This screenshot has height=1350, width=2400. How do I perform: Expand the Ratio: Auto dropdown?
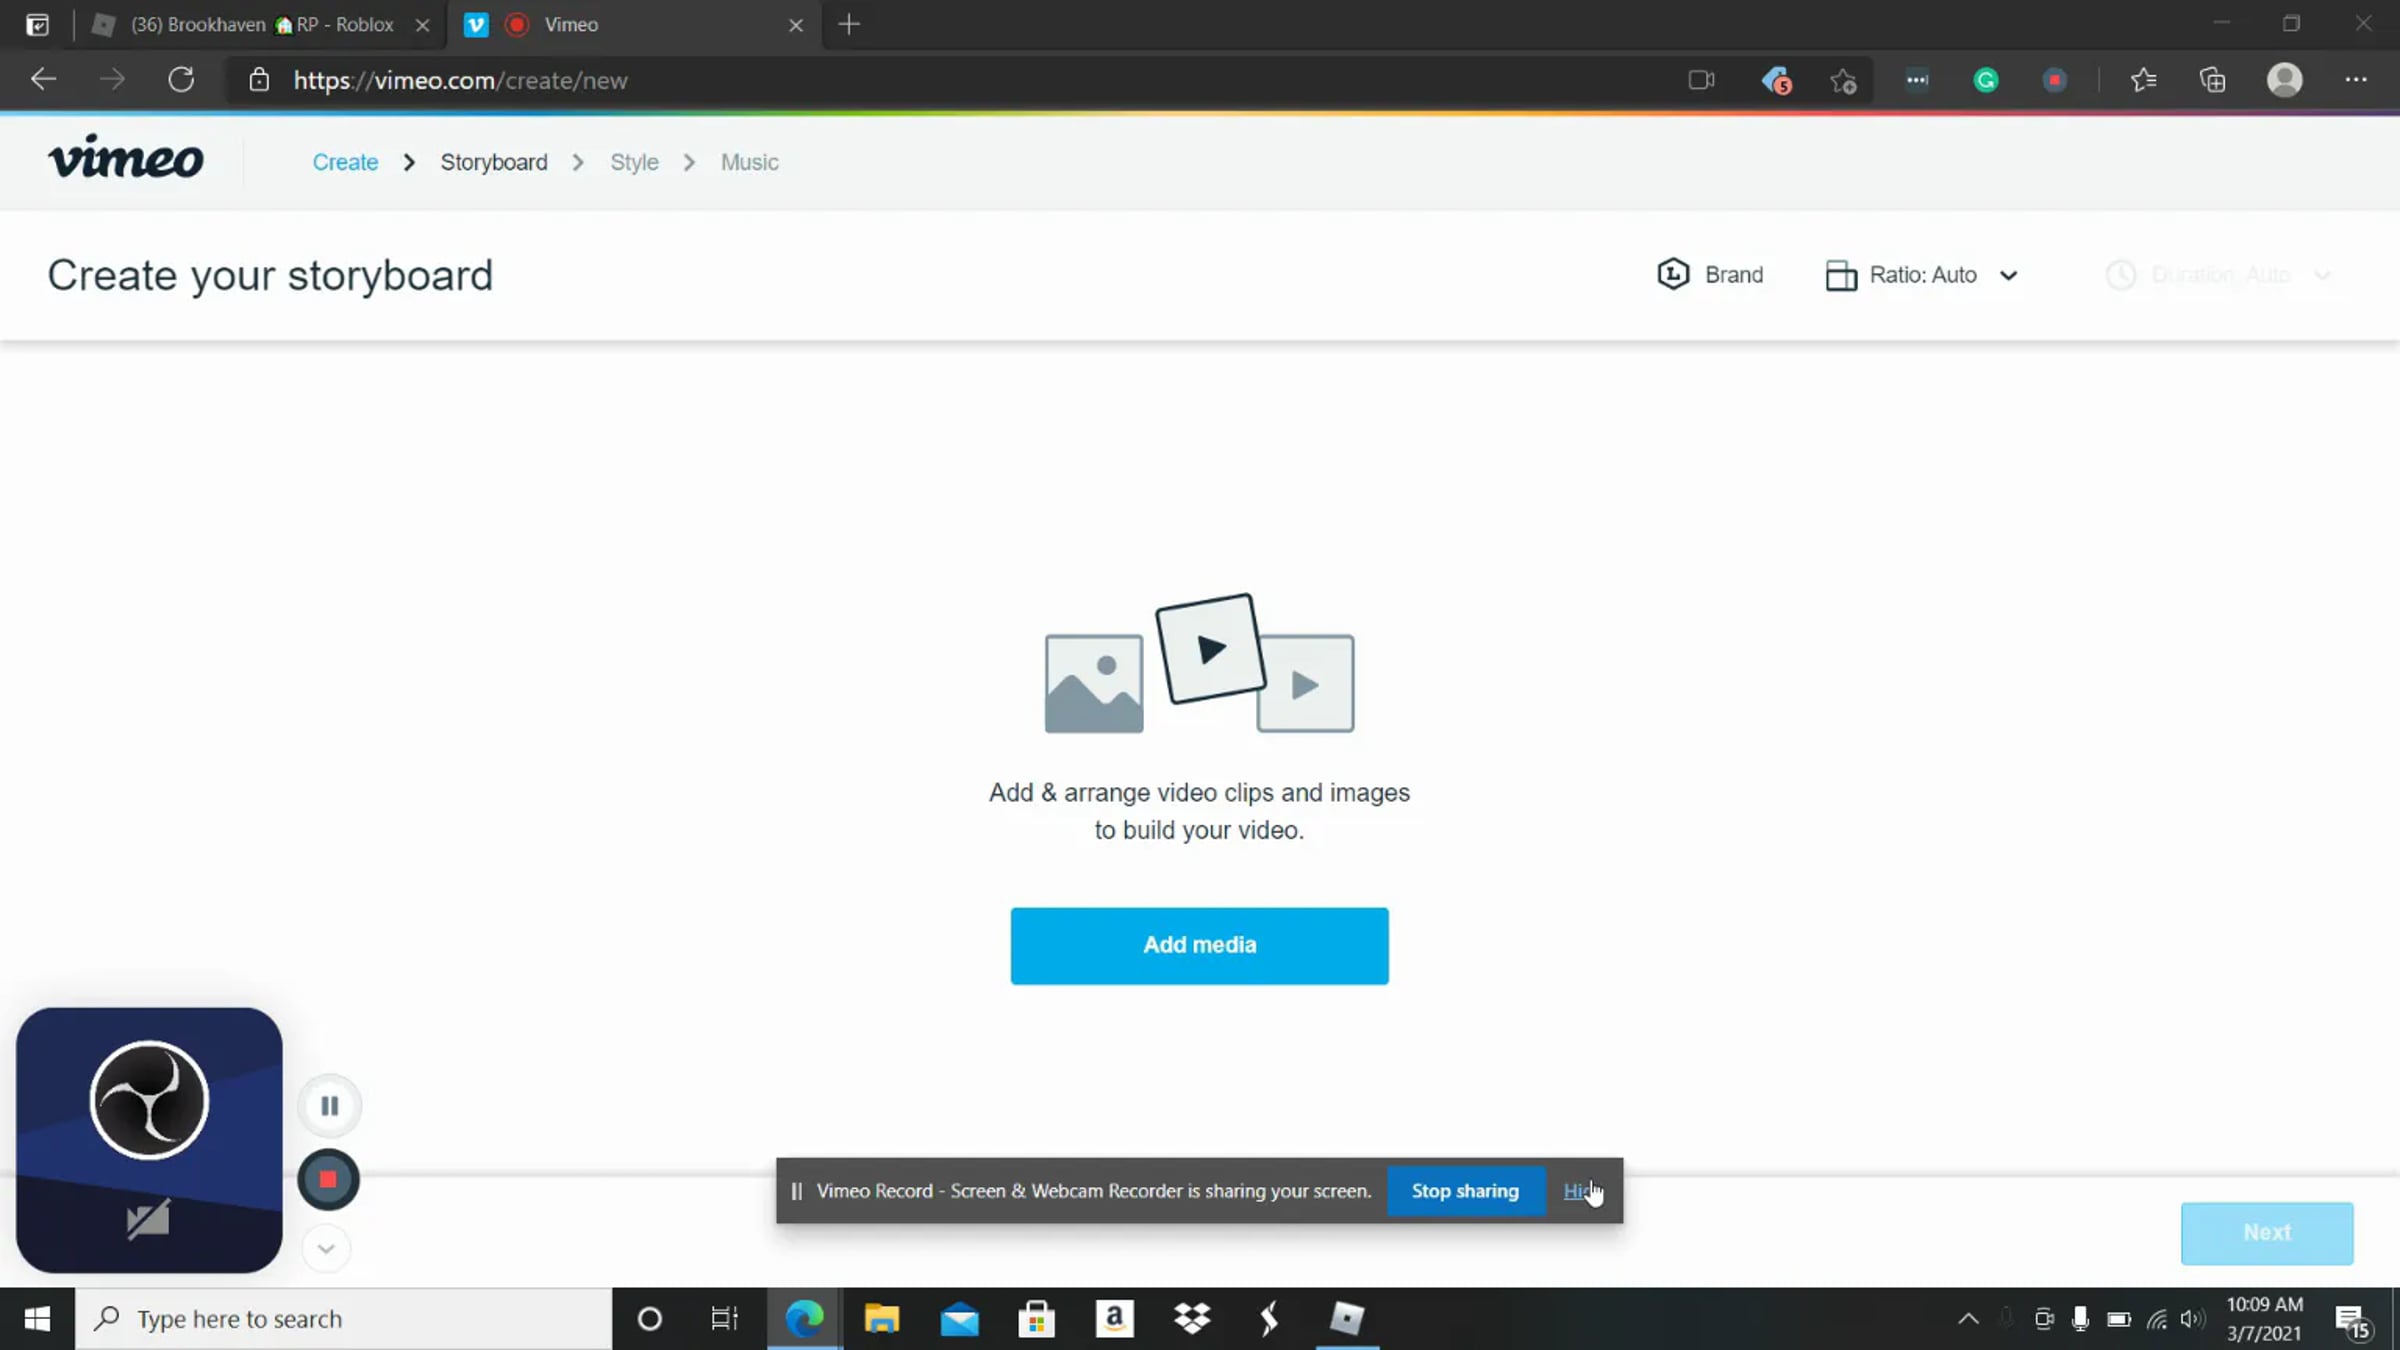click(1922, 275)
